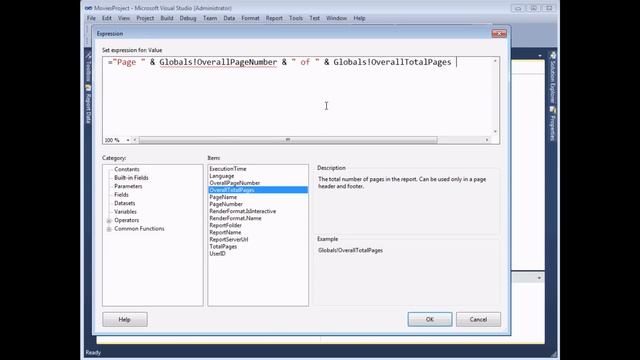Open the Report Data side tab
Viewport: 640px width, 360px height.
88,104
